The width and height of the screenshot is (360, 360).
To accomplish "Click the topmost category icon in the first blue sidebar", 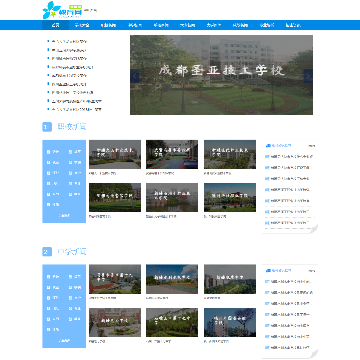I will point(48,152).
